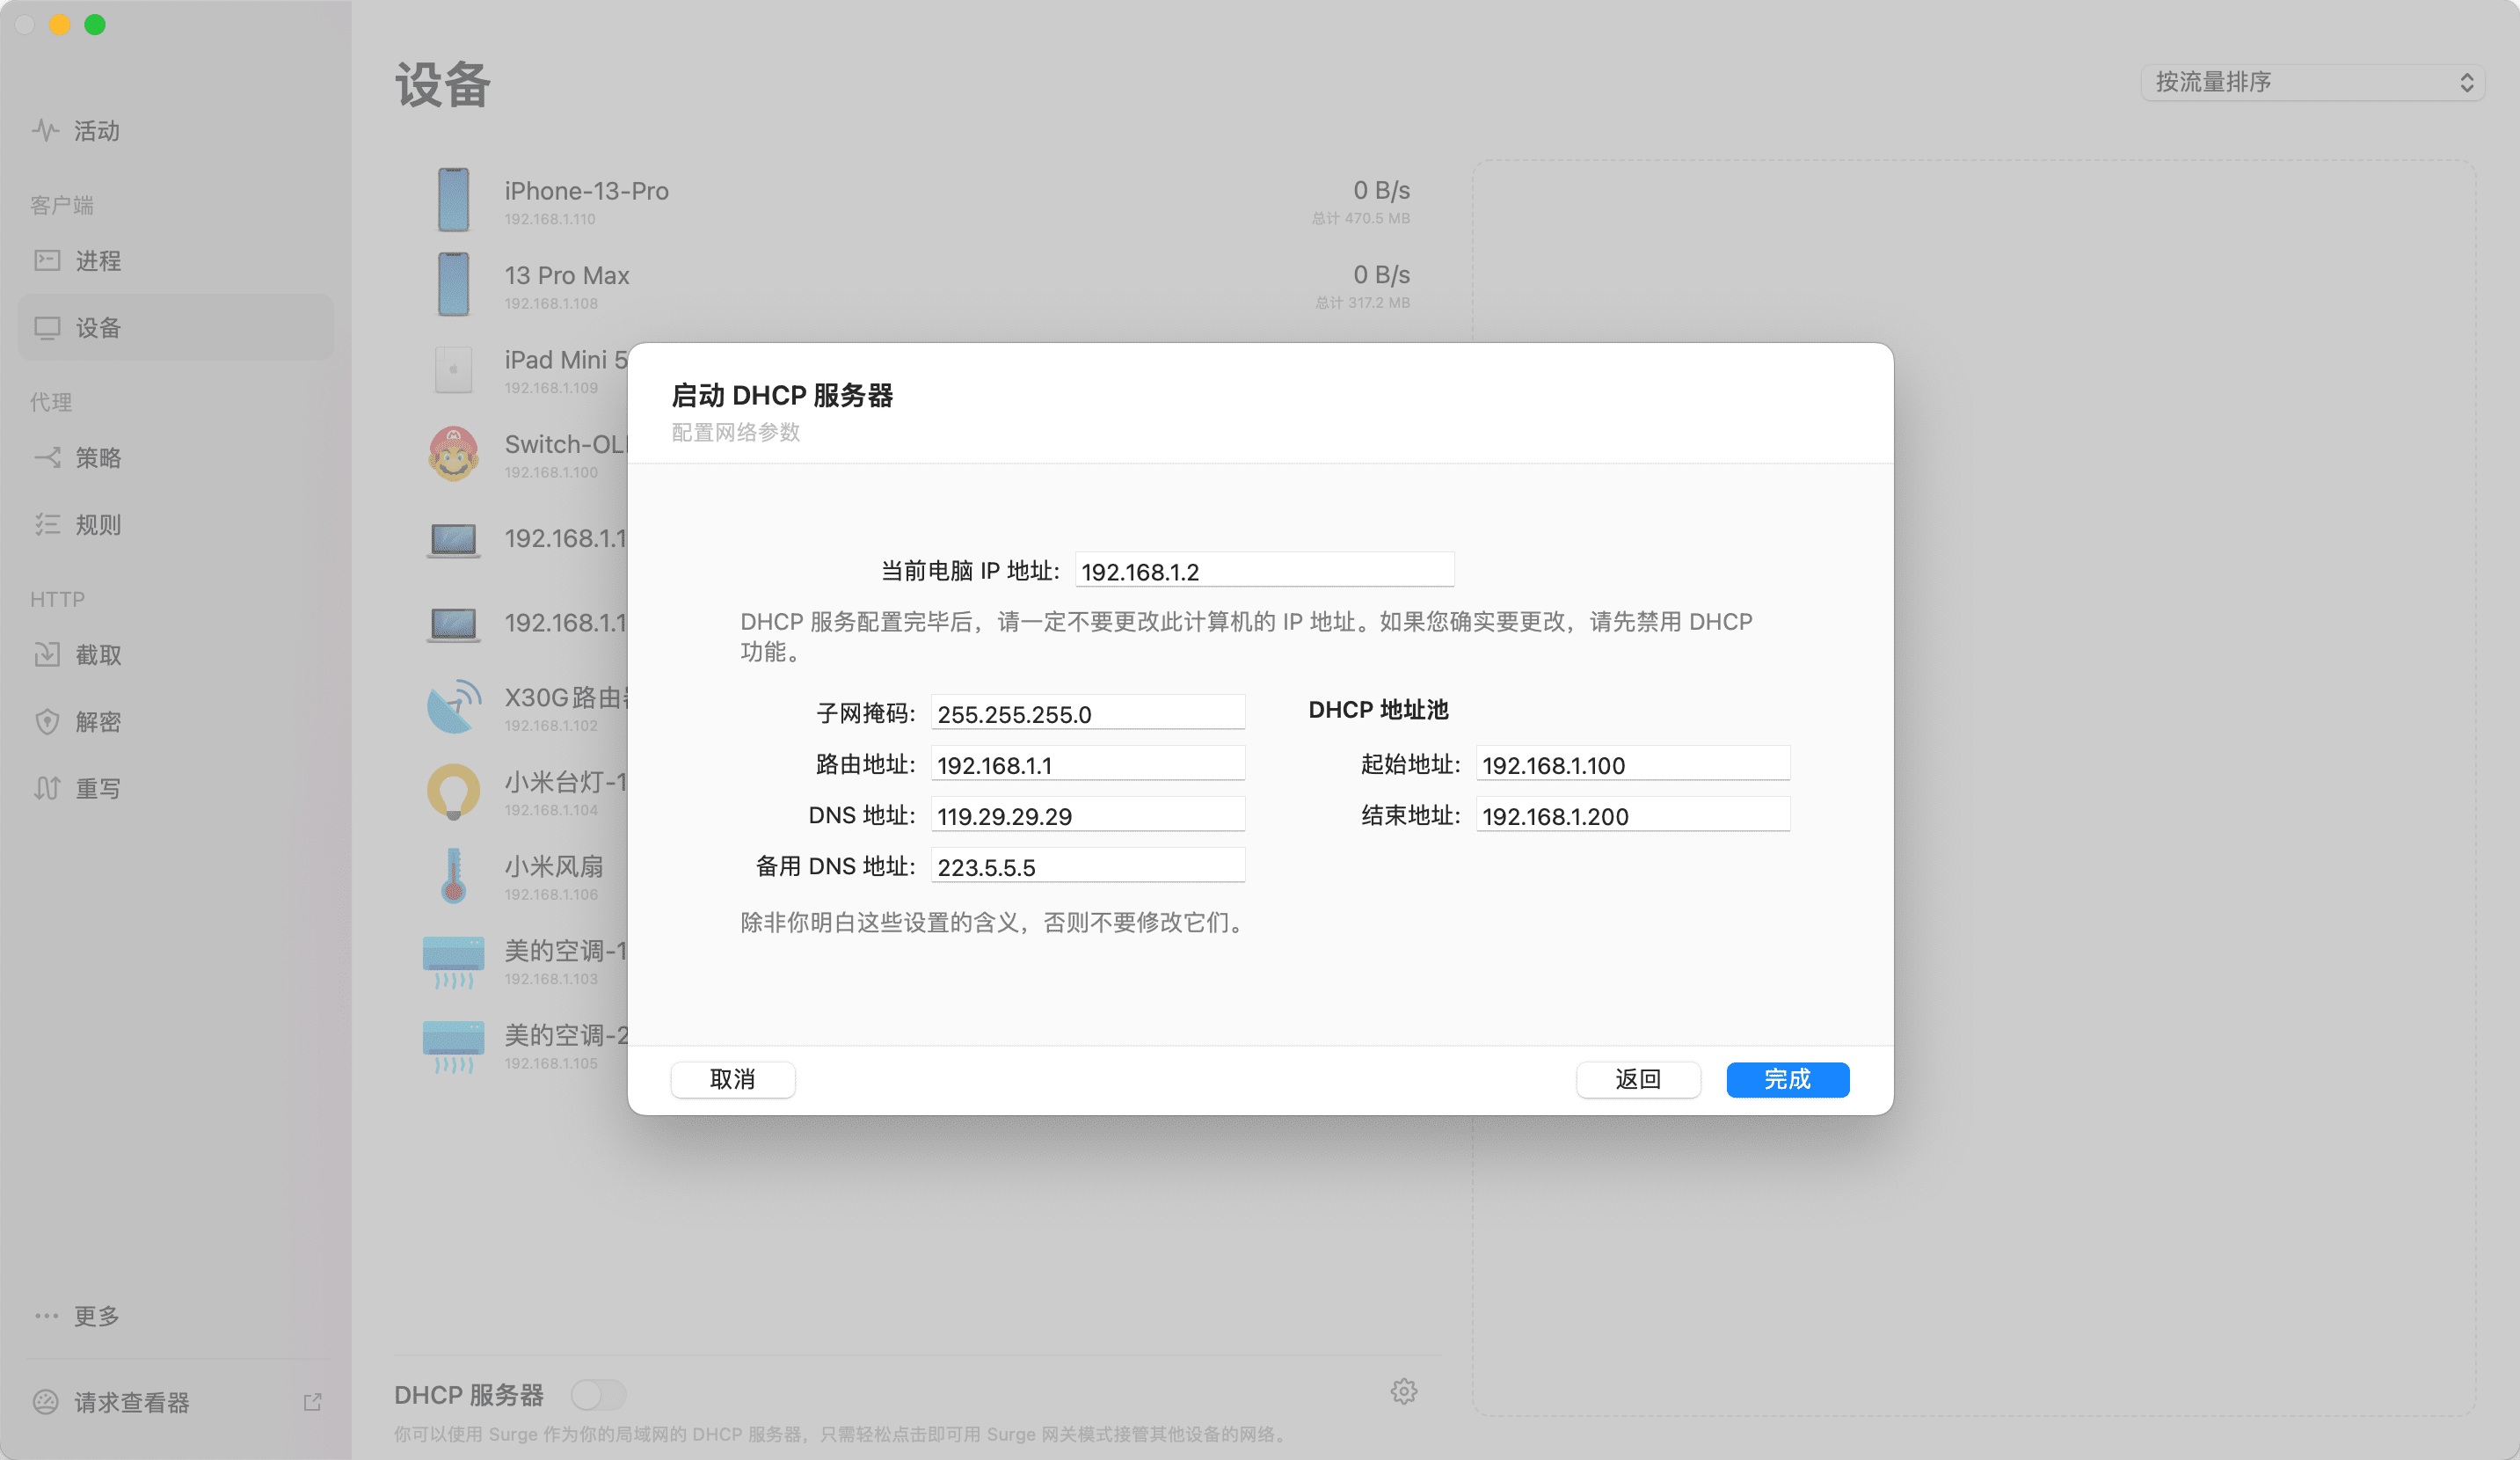Click the external link icon beside 请求查看器
The width and height of the screenshot is (2520, 1460).
tap(312, 1402)
